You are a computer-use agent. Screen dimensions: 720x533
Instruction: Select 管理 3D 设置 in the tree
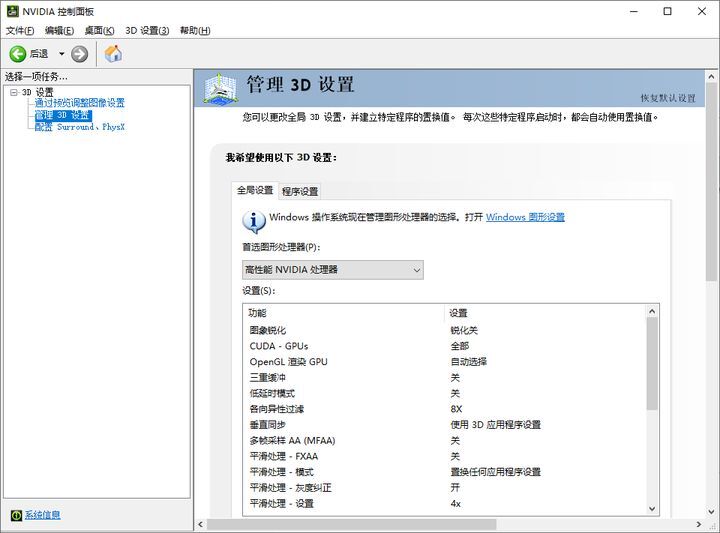point(63,115)
